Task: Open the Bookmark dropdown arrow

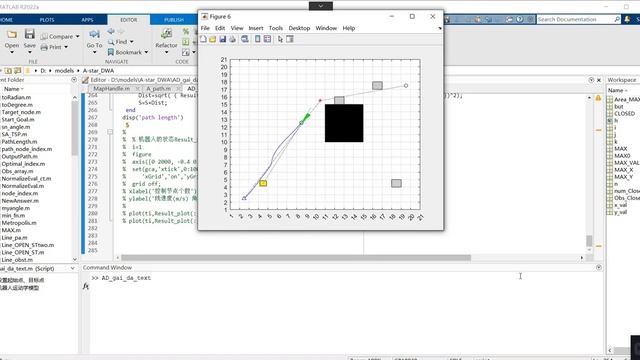Action: tap(147, 52)
